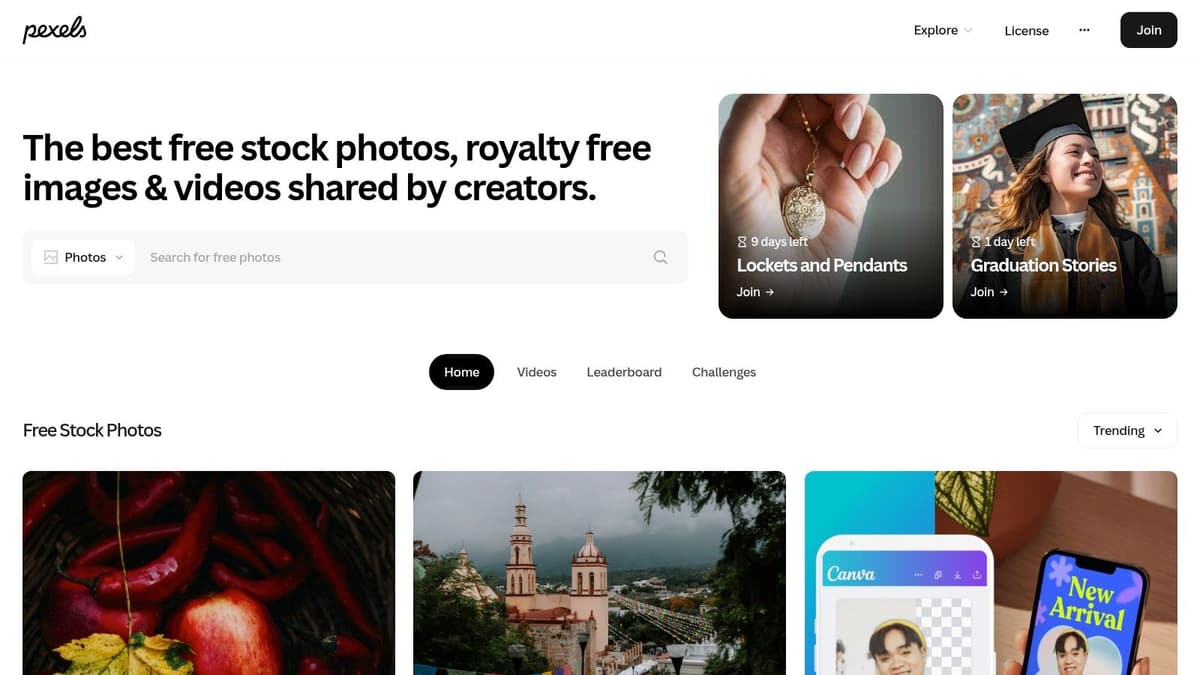Viewport: 1200px width, 675px height.
Task: Click the image icon in Photos selector
Action: [51, 257]
